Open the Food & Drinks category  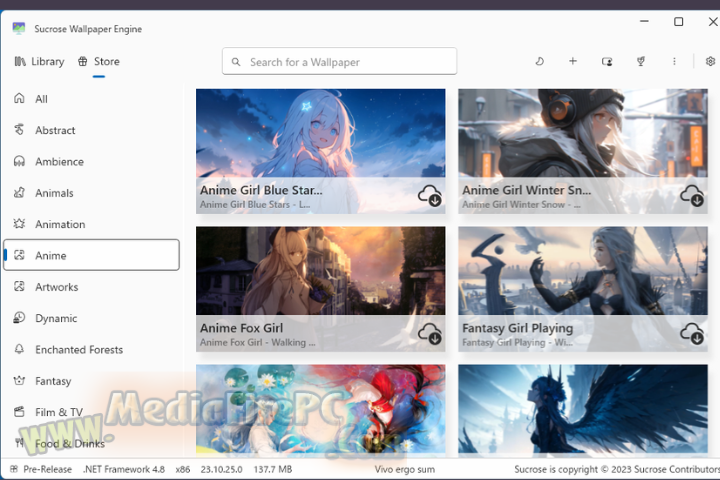[x=91, y=443]
